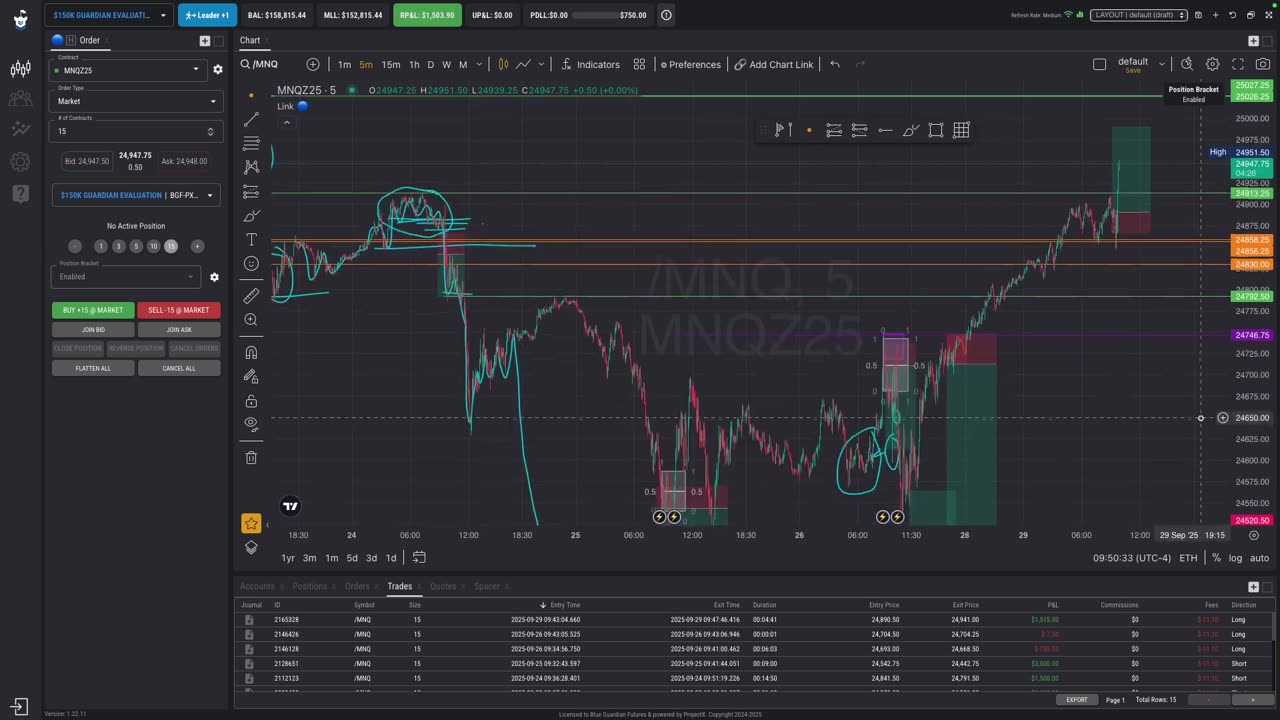
Task: Open the LAYOUT default (draft) selector
Action: coord(1139,15)
